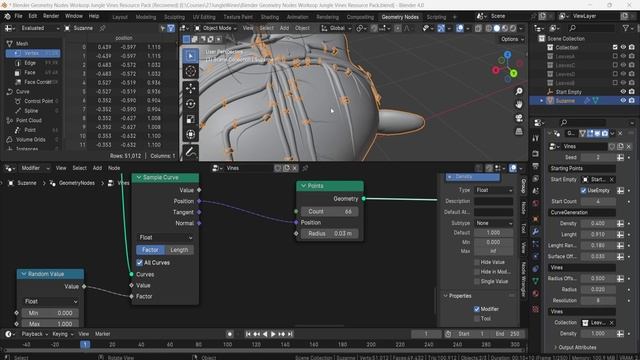The height and width of the screenshot is (360, 640).
Task: Switch perspective/orthographic grid icon in viewport
Action: click(519, 131)
